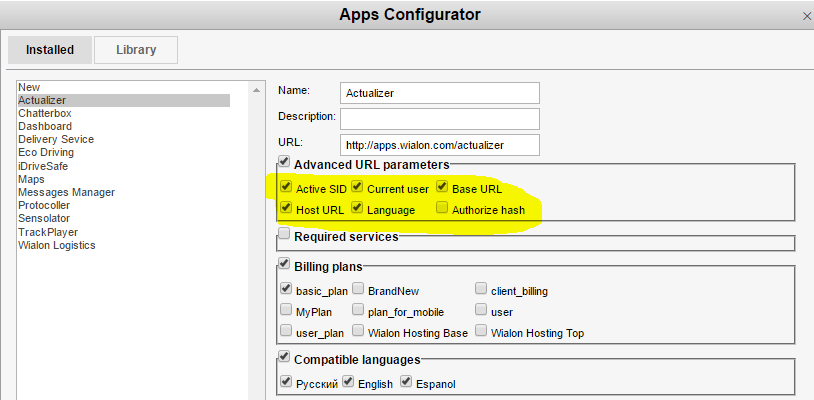Viewport: 814px width, 400px height.
Task: Uncheck the Active SID checkbox
Action: click(287, 187)
